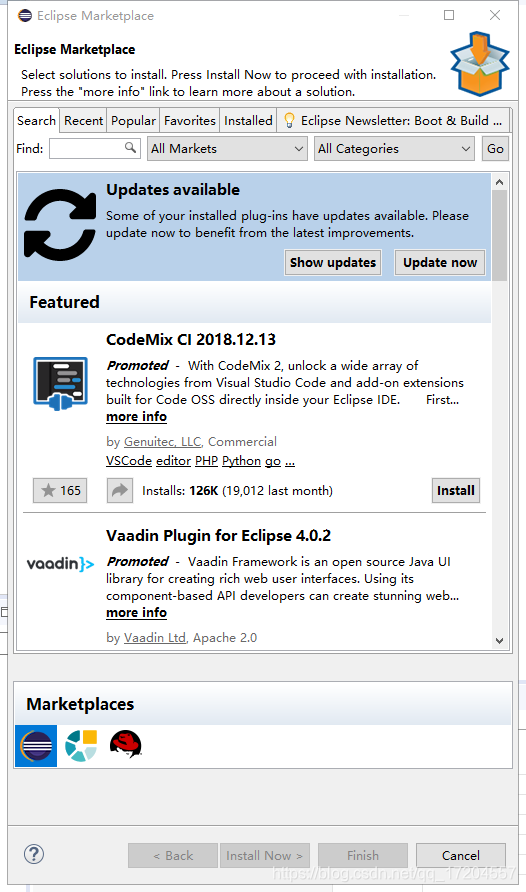Click the Install Now button
This screenshot has height=892, width=526.
pos(265,856)
